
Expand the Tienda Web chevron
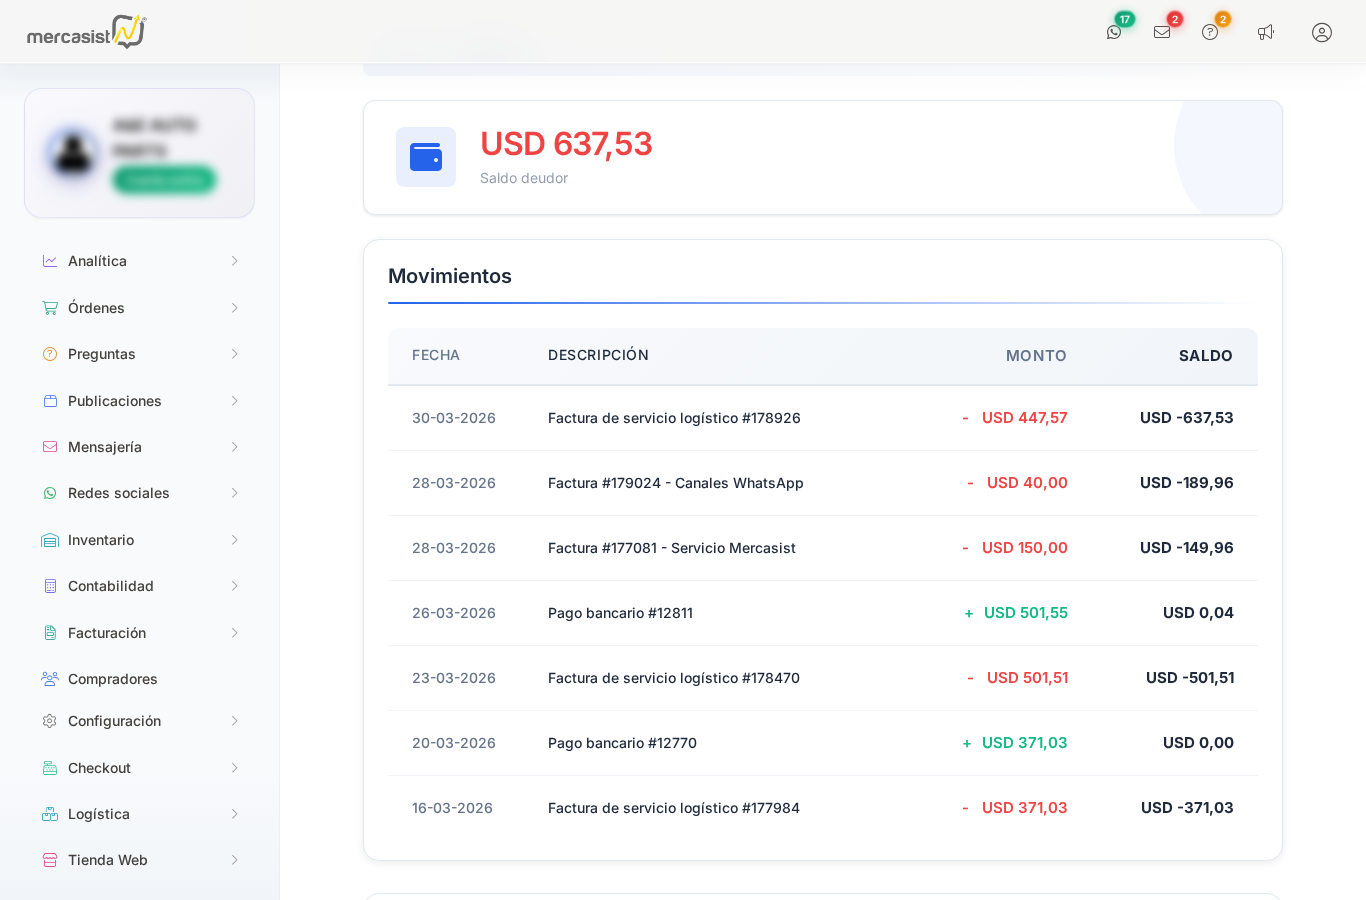(x=235, y=860)
